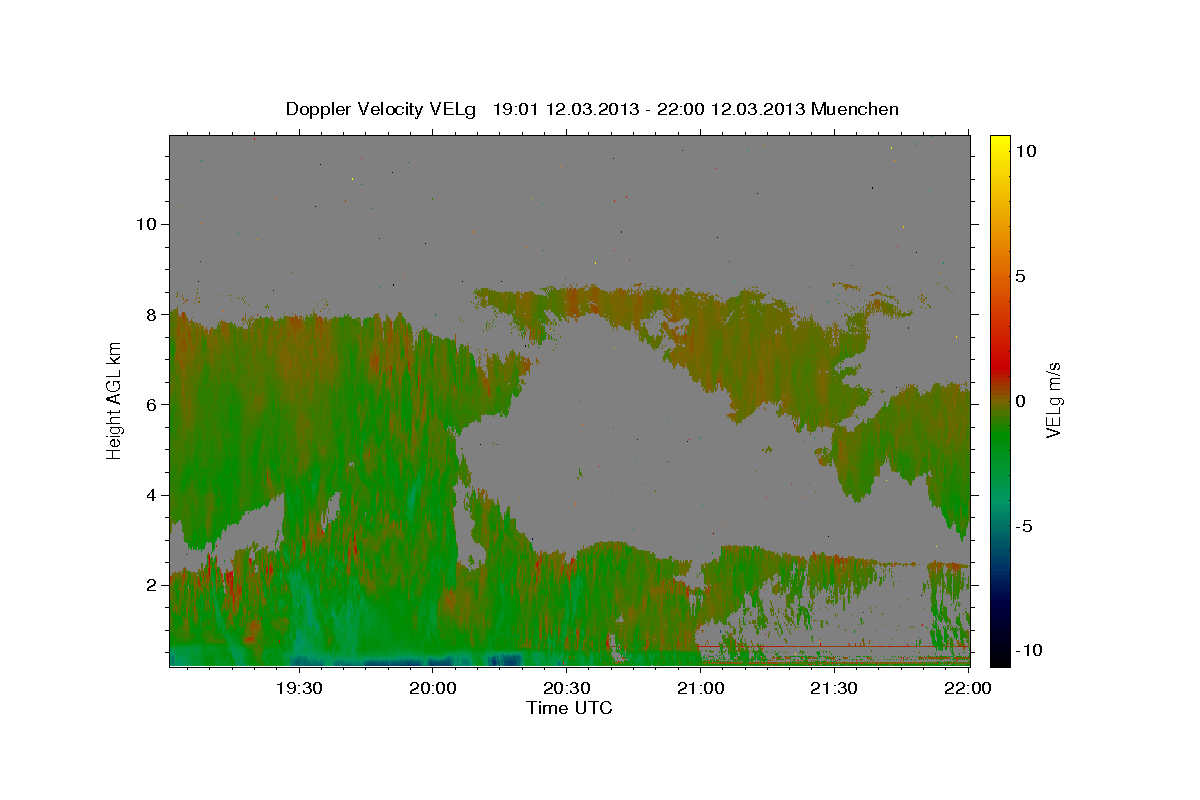This screenshot has width=1200, height=800.
Task: Click the '21:00' time tick label
Action: pyautogui.click(x=700, y=688)
